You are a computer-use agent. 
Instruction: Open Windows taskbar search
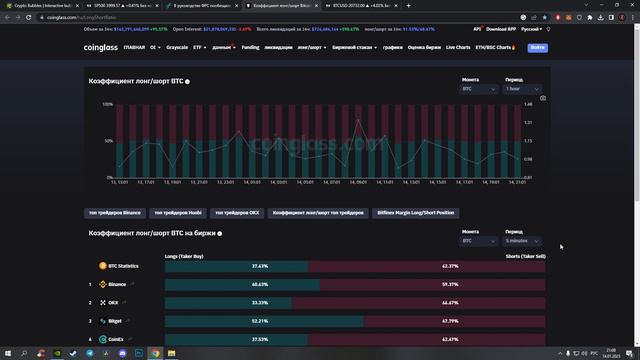(x=24, y=353)
